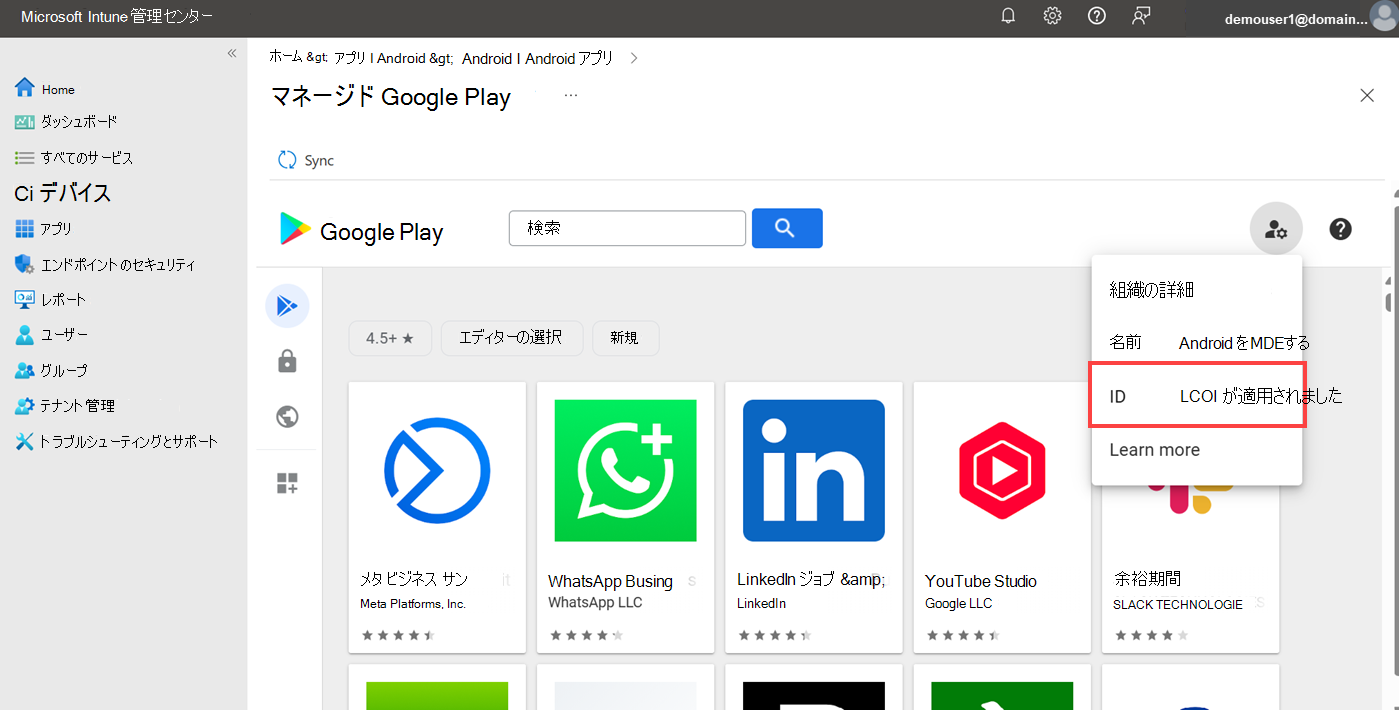Screen dimensions: 1399x710
Task: Open エンドポイントのセキュリティ in the sidebar
Action: pos(118,265)
